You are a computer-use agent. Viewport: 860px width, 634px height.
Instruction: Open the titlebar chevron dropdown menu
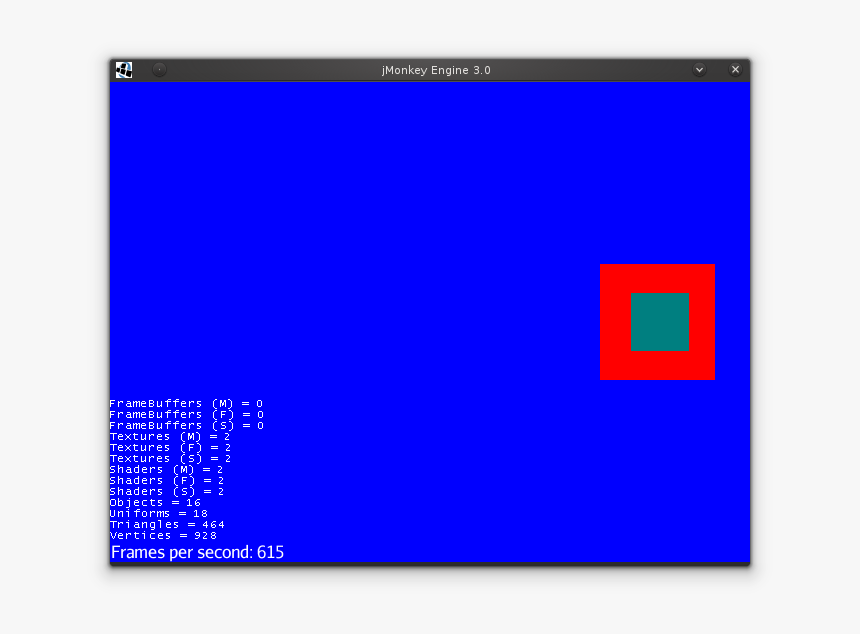click(x=699, y=70)
